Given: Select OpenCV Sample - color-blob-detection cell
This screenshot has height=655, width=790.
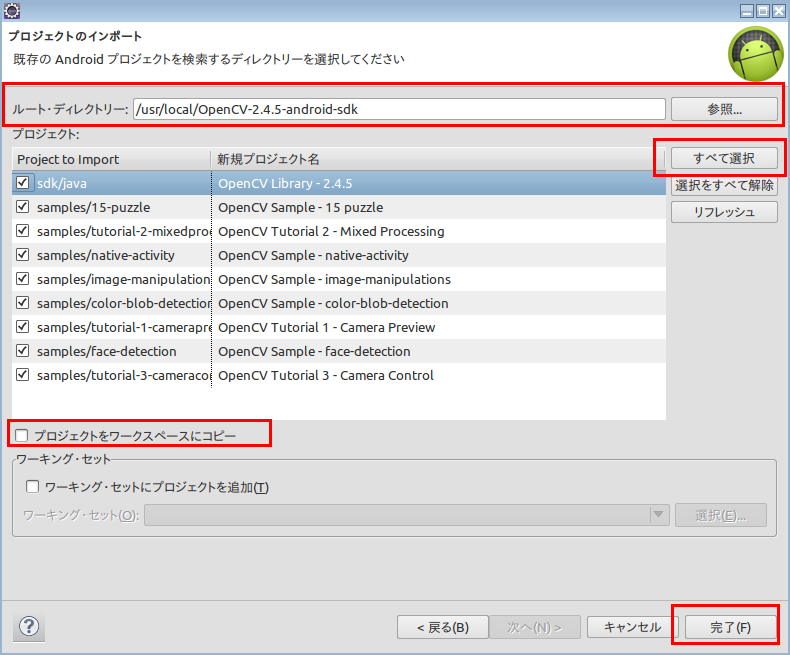Looking at the screenshot, I should tap(438, 303).
